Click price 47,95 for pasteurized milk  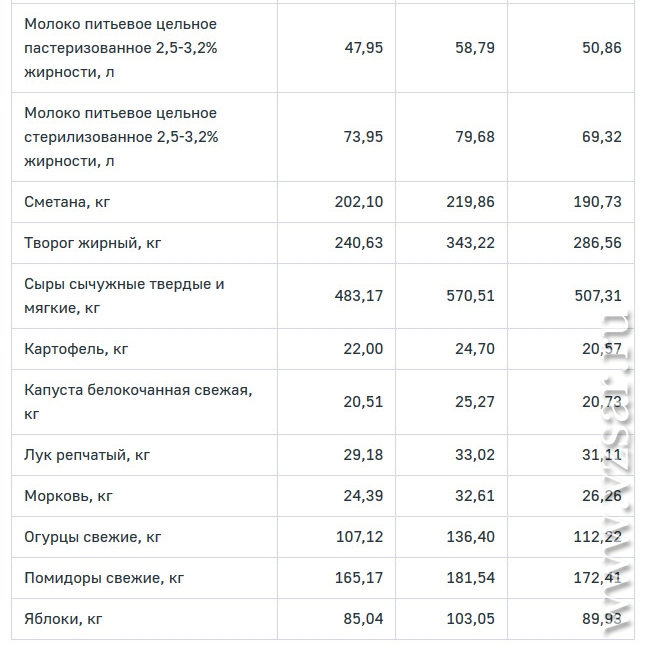(364, 48)
